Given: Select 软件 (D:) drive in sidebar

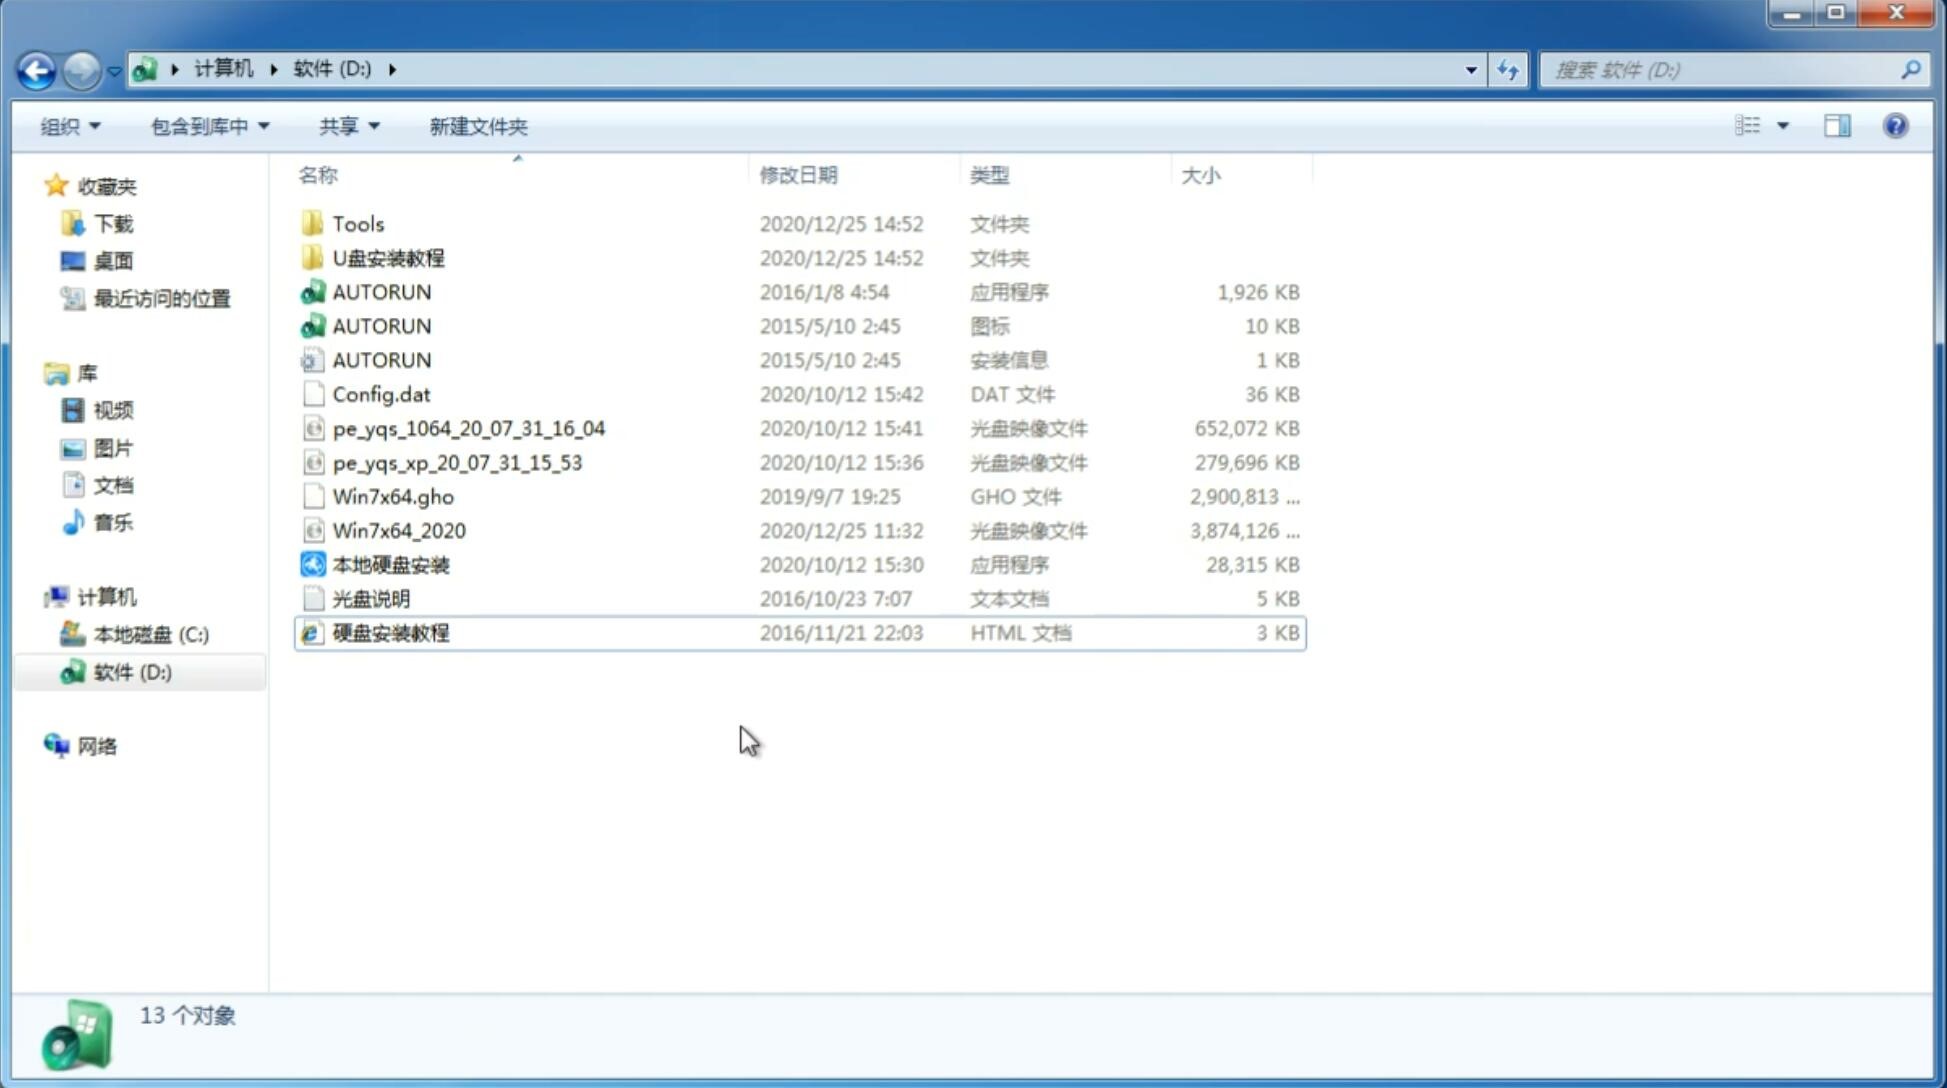Looking at the screenshot, I should point(131,671).
